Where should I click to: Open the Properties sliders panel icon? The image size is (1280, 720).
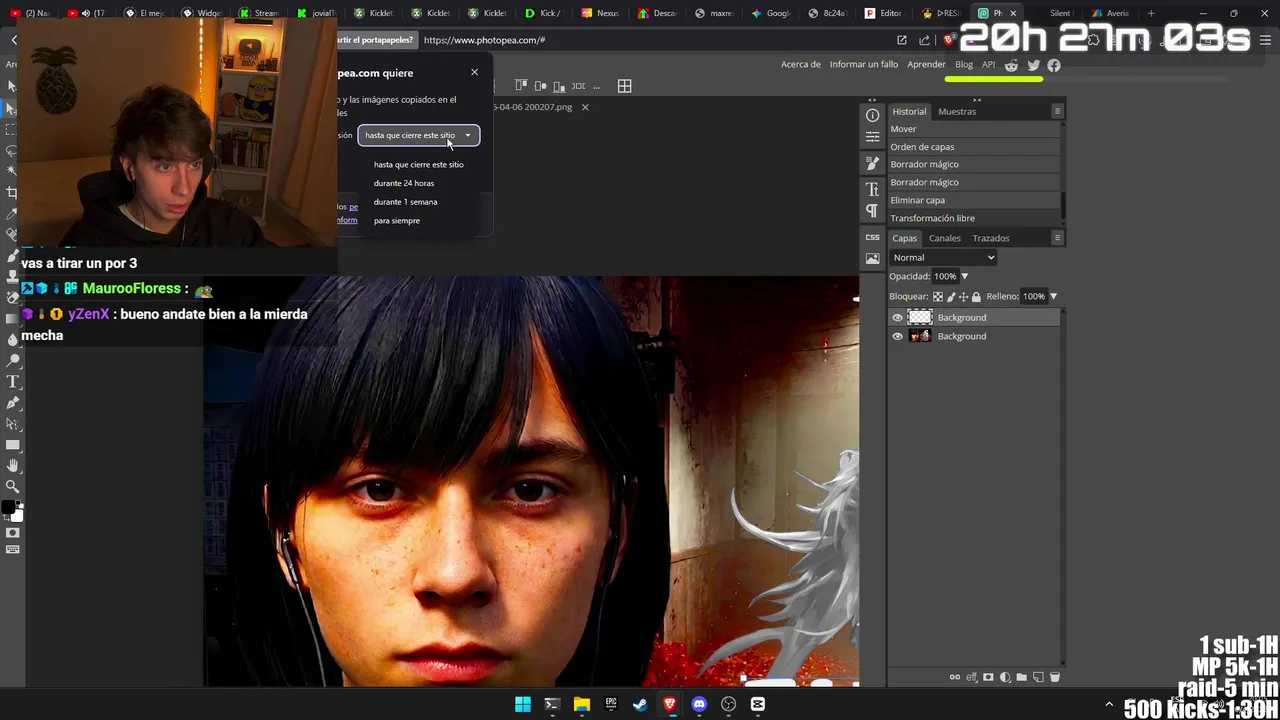pos(872,137)
